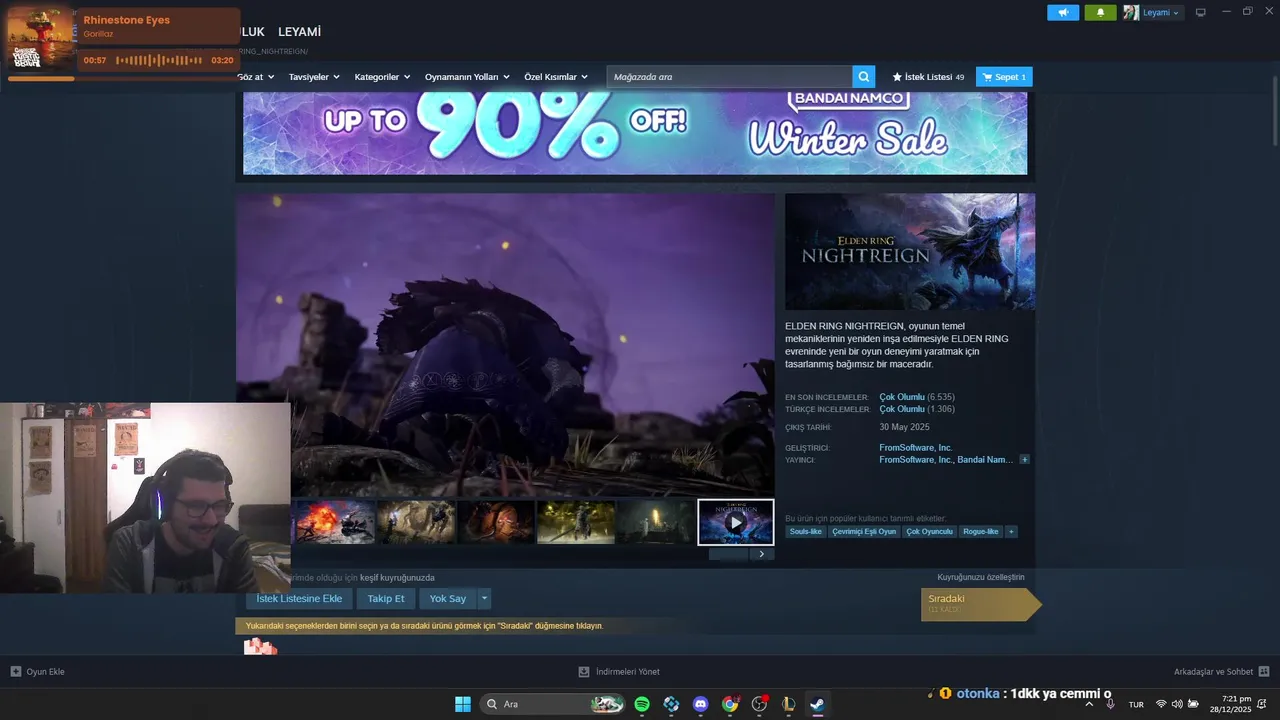The width and height of the screenshot is (1280, 720).
Task: Show hidden system tray icons chevron
Action: tap(1089, 704)
